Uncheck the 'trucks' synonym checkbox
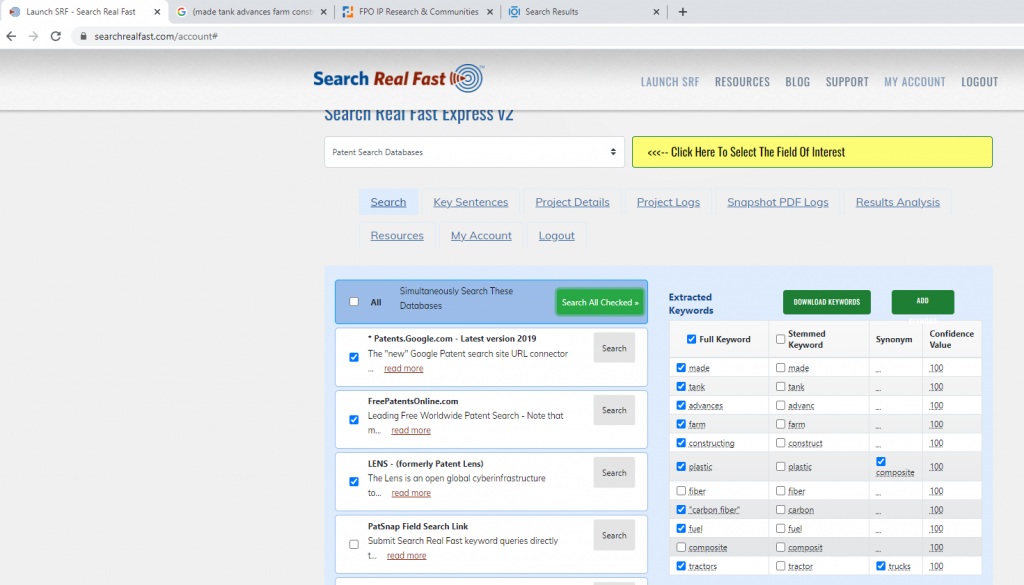The height and width of the screenshot is (585, 1024). [881, 566]
